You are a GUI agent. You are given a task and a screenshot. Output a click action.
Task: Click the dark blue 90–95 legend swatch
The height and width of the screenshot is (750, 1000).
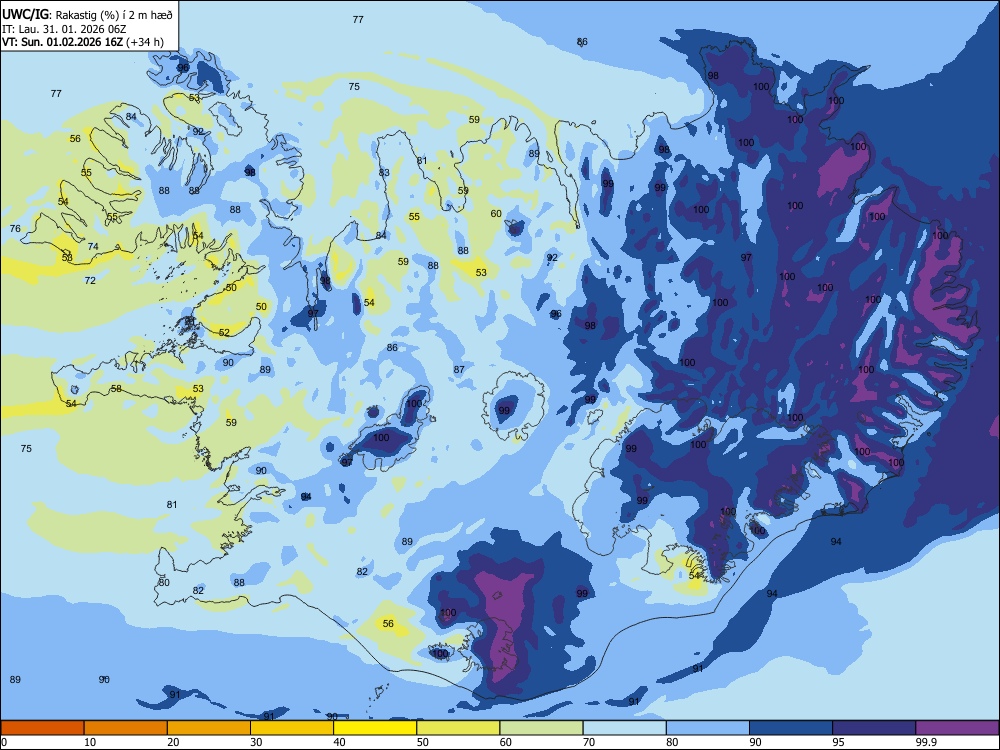click(791, 728)
